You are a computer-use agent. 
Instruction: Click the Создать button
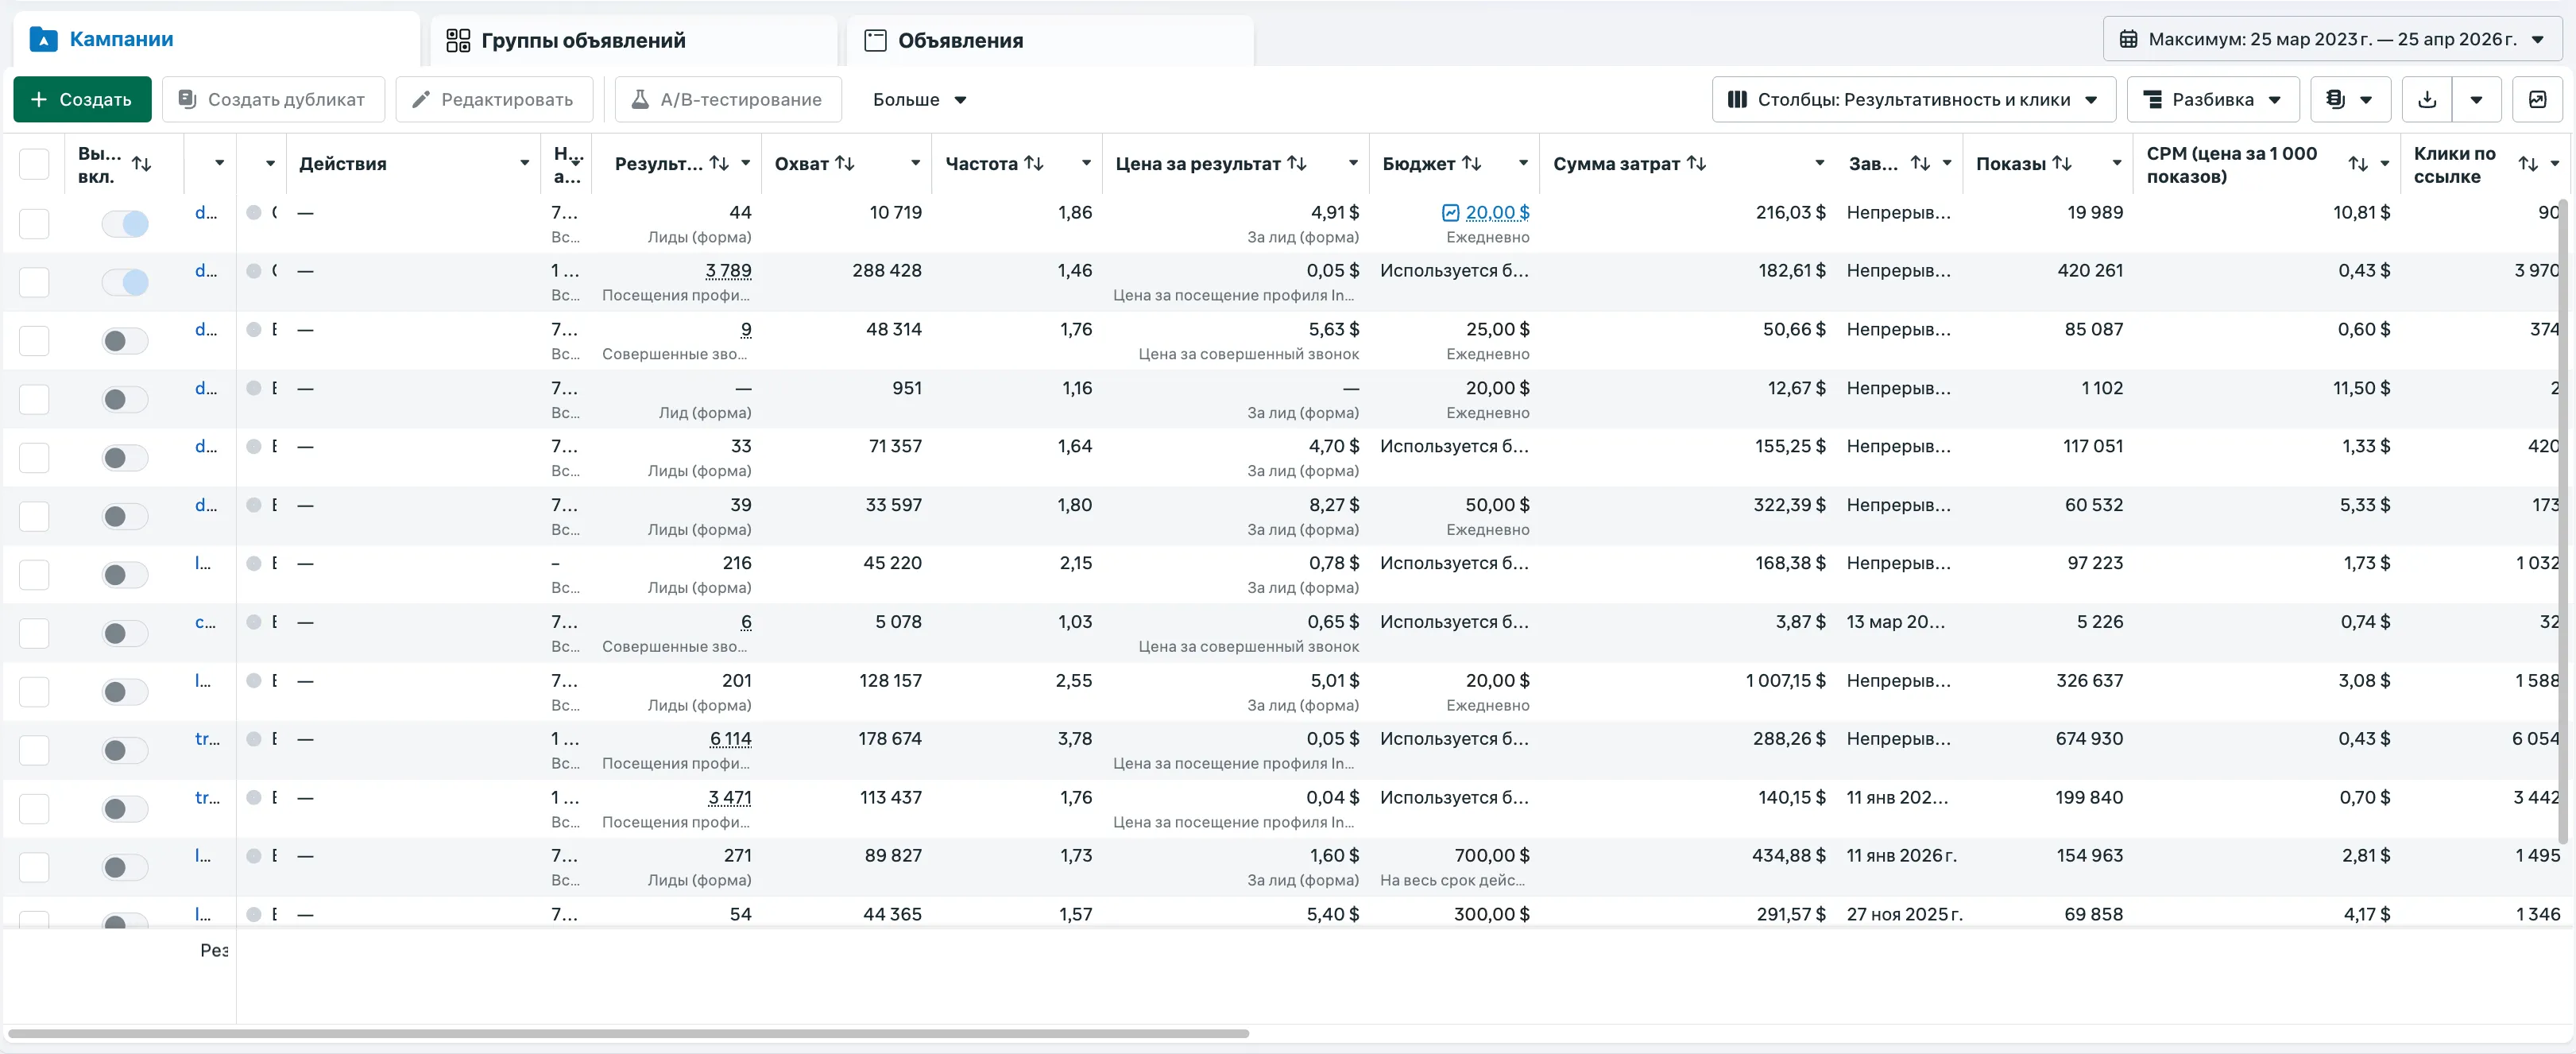pyautogui.click(x=82, y=99)
